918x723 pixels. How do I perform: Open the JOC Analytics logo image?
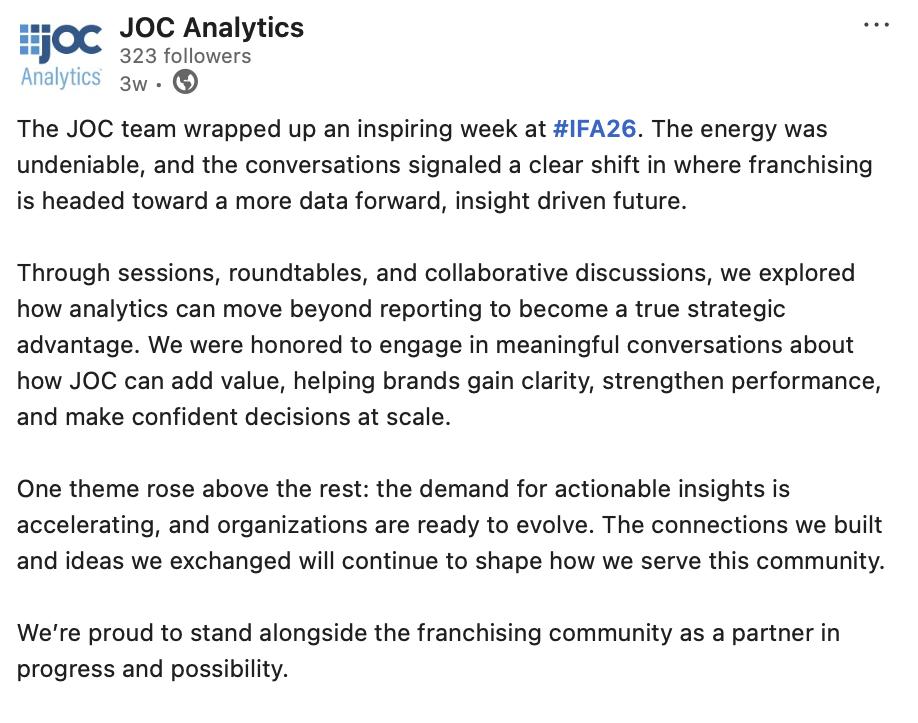click(61, 56)
